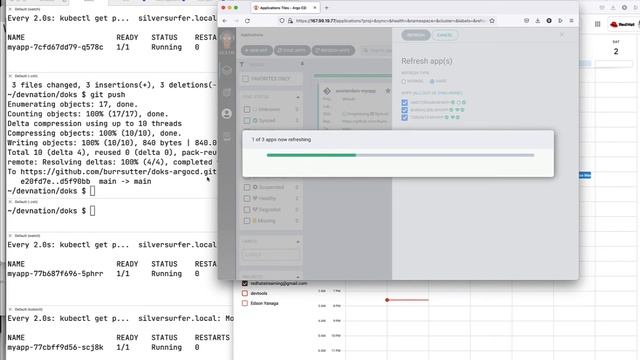Bookmark this page with the star icon
This screenshot has width=640, height=360.
tap(492, 21)
